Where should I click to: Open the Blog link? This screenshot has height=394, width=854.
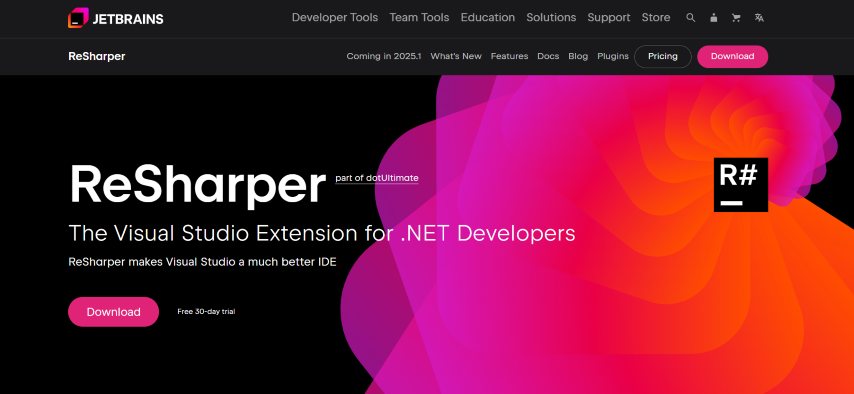click(x=578, y=56)
